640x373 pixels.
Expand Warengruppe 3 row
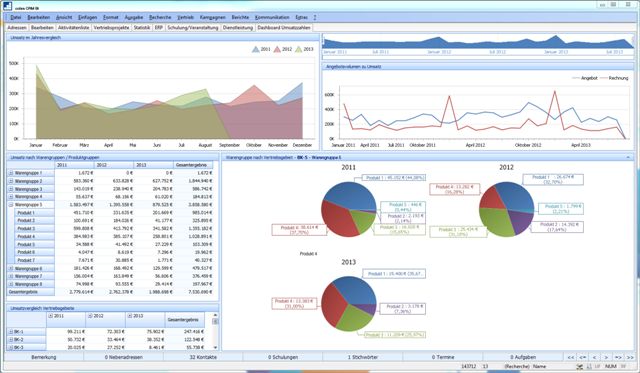11,189
